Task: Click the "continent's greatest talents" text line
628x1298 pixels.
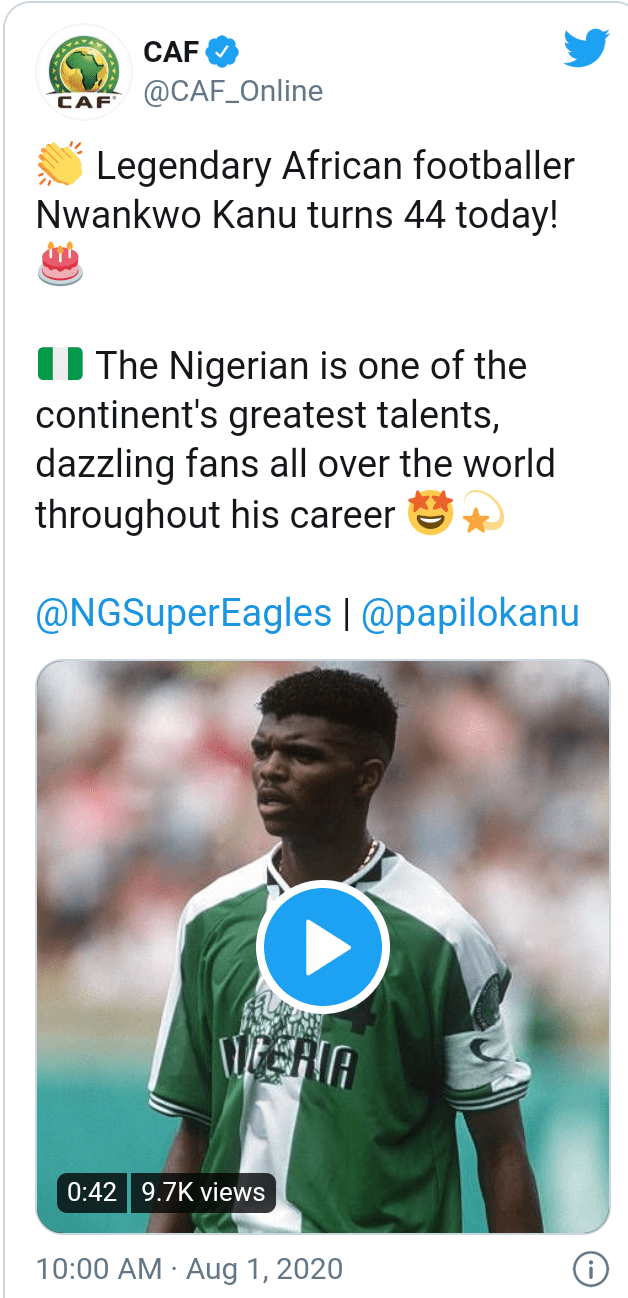Action: point(267,415)
